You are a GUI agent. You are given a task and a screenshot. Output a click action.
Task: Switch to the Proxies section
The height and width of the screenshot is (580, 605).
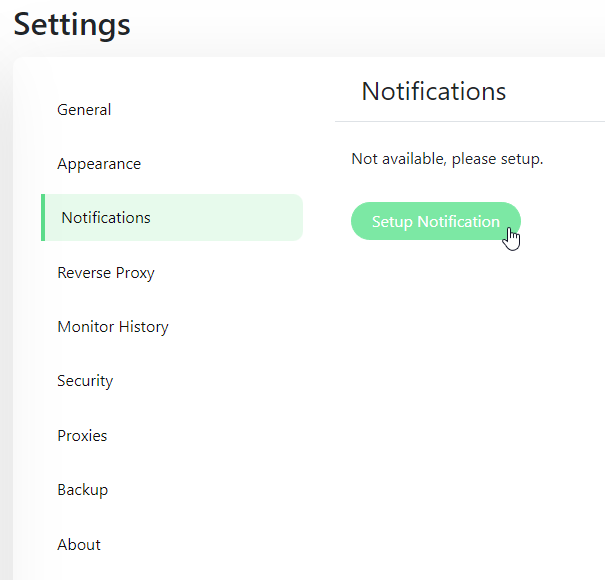(82, 436)
